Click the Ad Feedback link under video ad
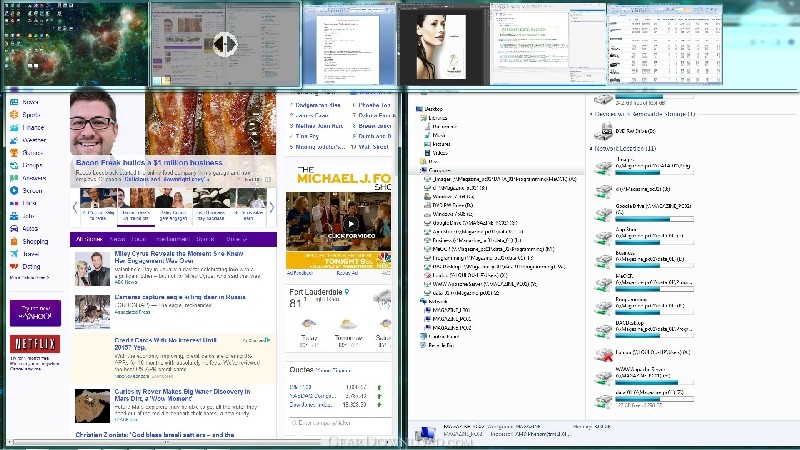 click(300, 273)
